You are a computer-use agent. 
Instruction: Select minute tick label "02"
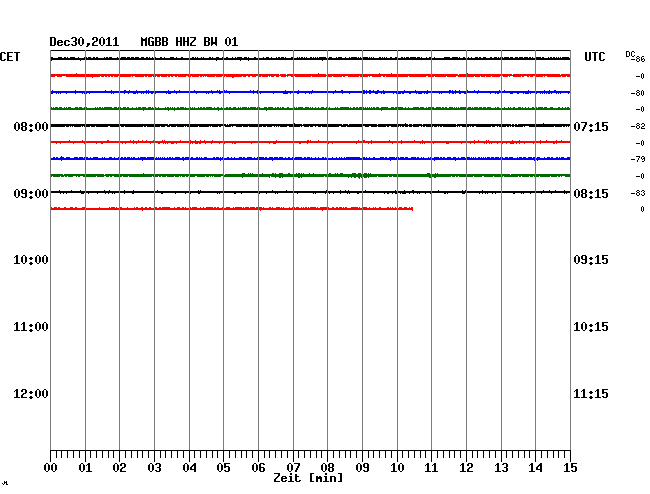(119, 468)
